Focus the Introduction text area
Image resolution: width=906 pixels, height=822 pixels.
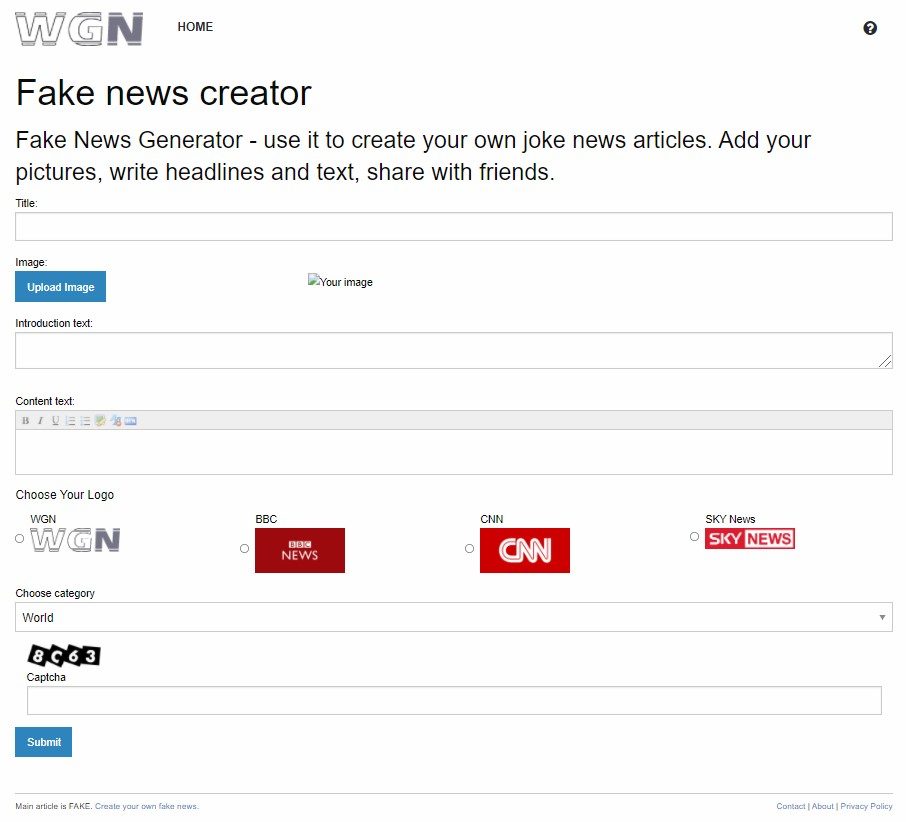pos(454,351)
